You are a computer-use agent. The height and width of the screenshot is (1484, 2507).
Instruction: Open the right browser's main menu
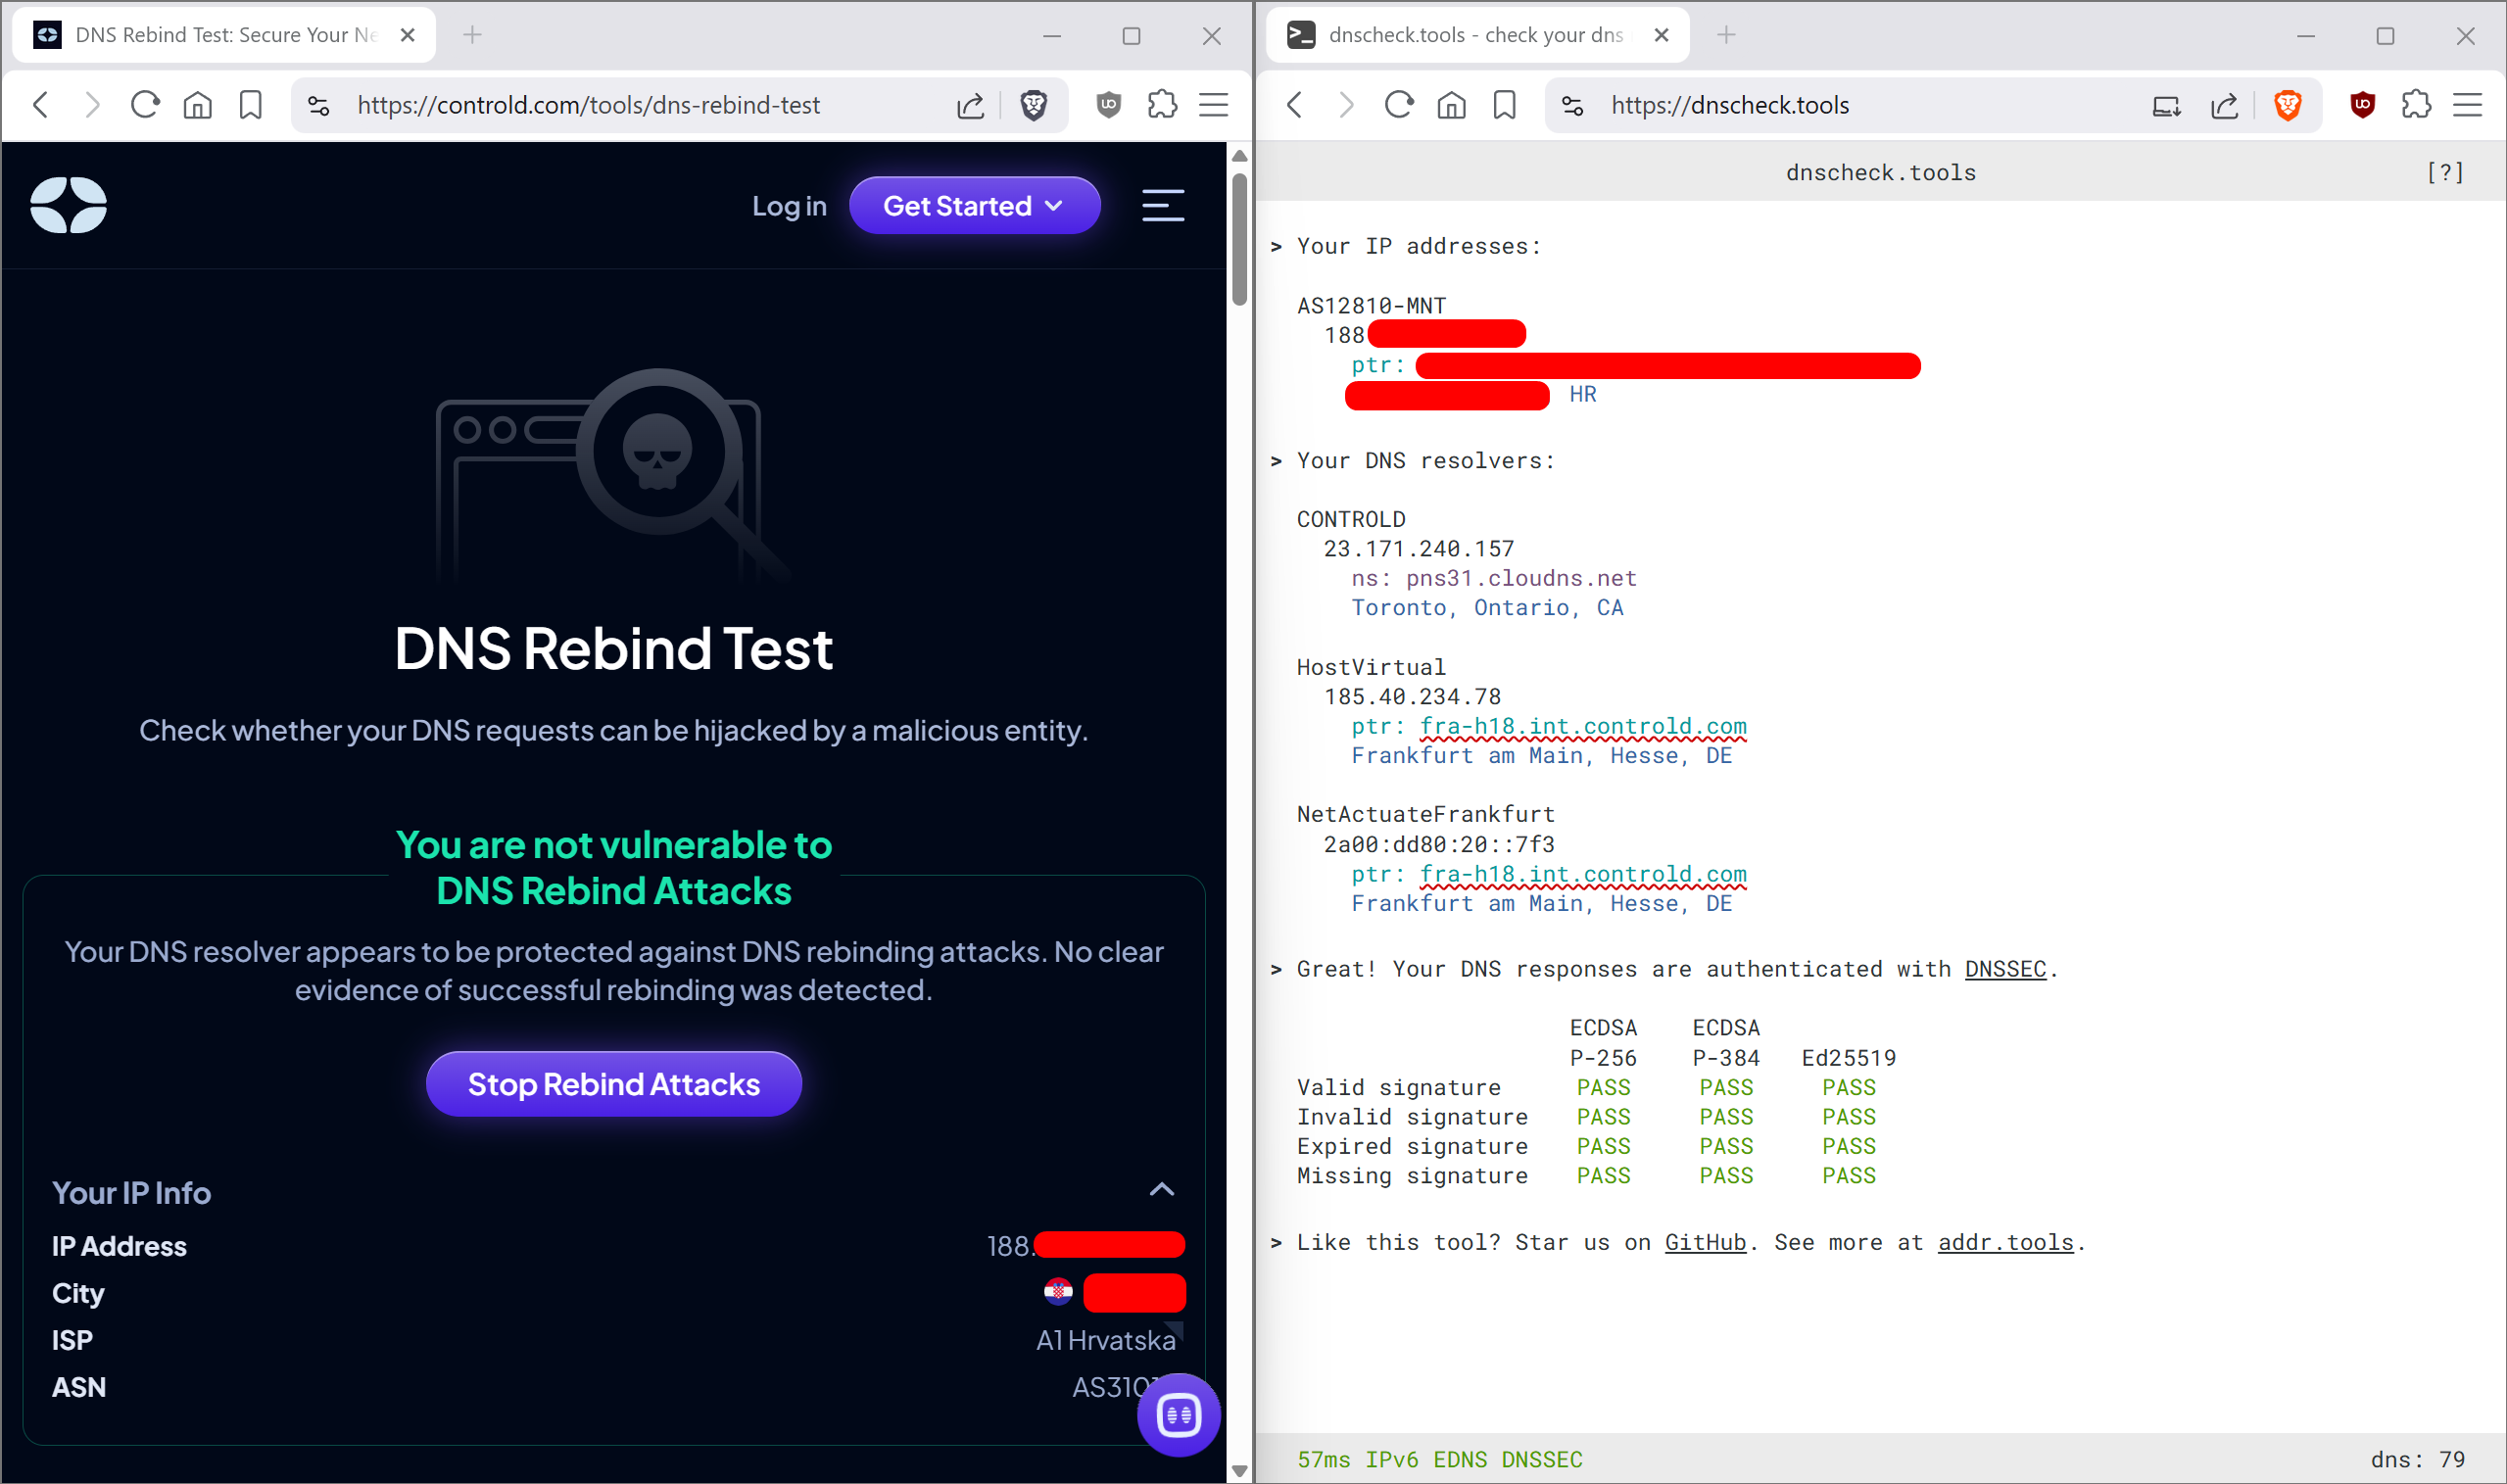tap(2467, 105)
